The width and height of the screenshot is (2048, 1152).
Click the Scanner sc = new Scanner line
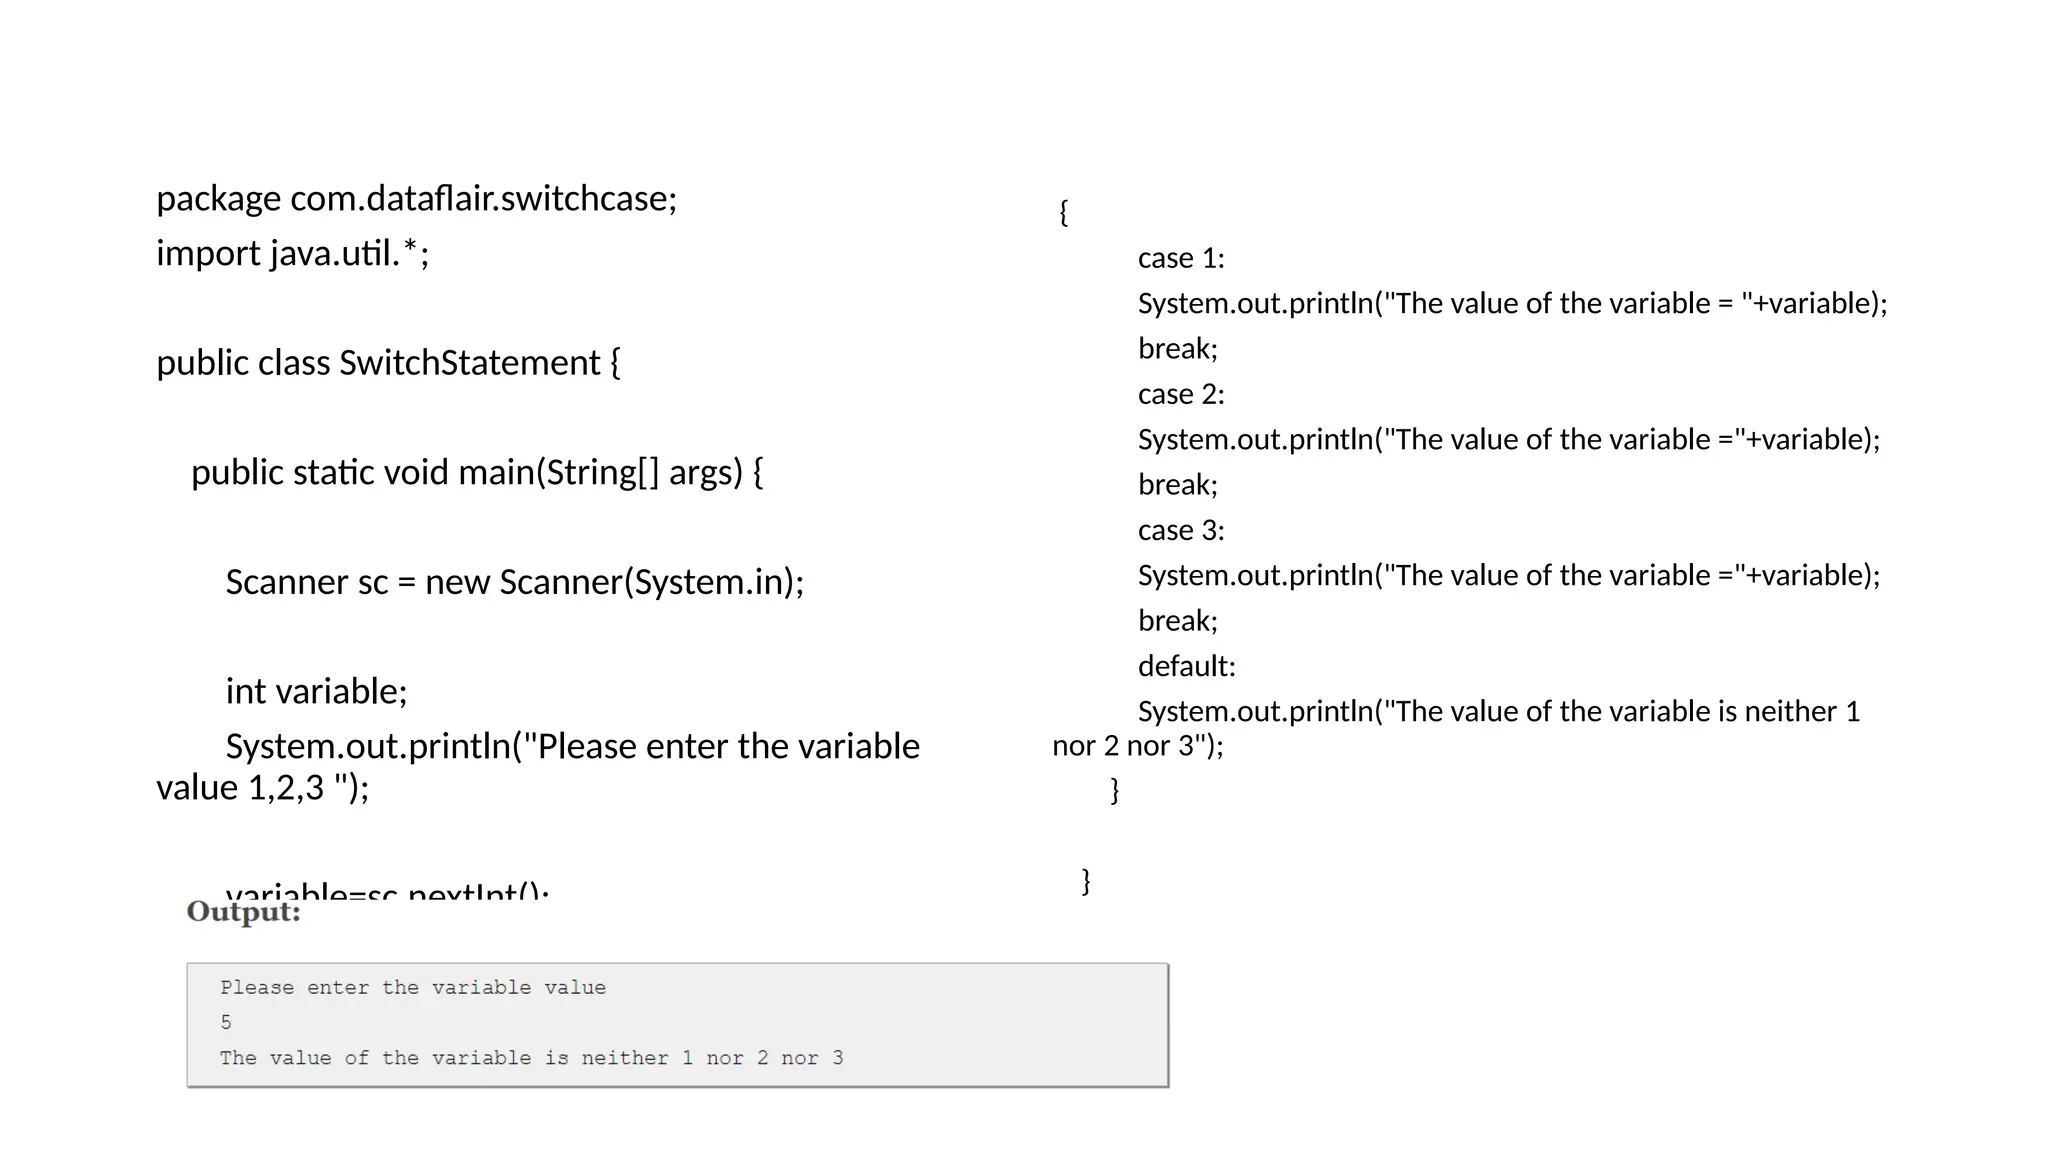[x=514, y=582]
